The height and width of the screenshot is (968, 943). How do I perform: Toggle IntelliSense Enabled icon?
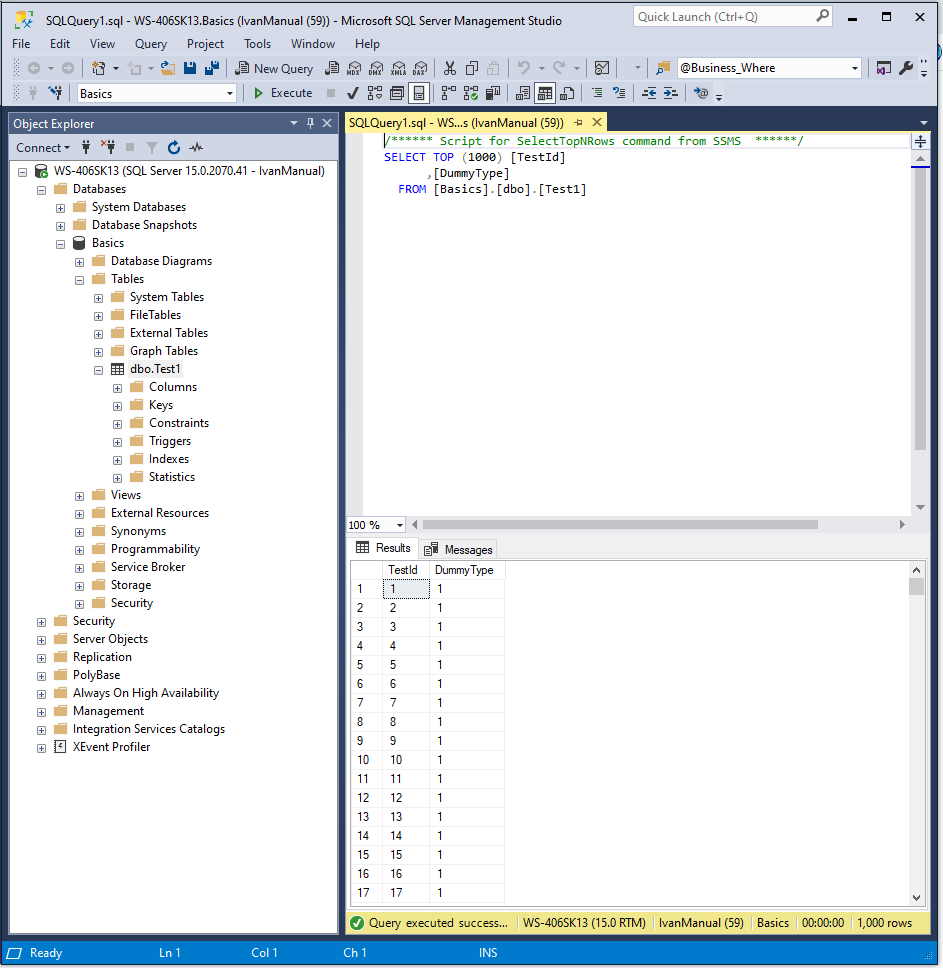(x=419, y=93)
